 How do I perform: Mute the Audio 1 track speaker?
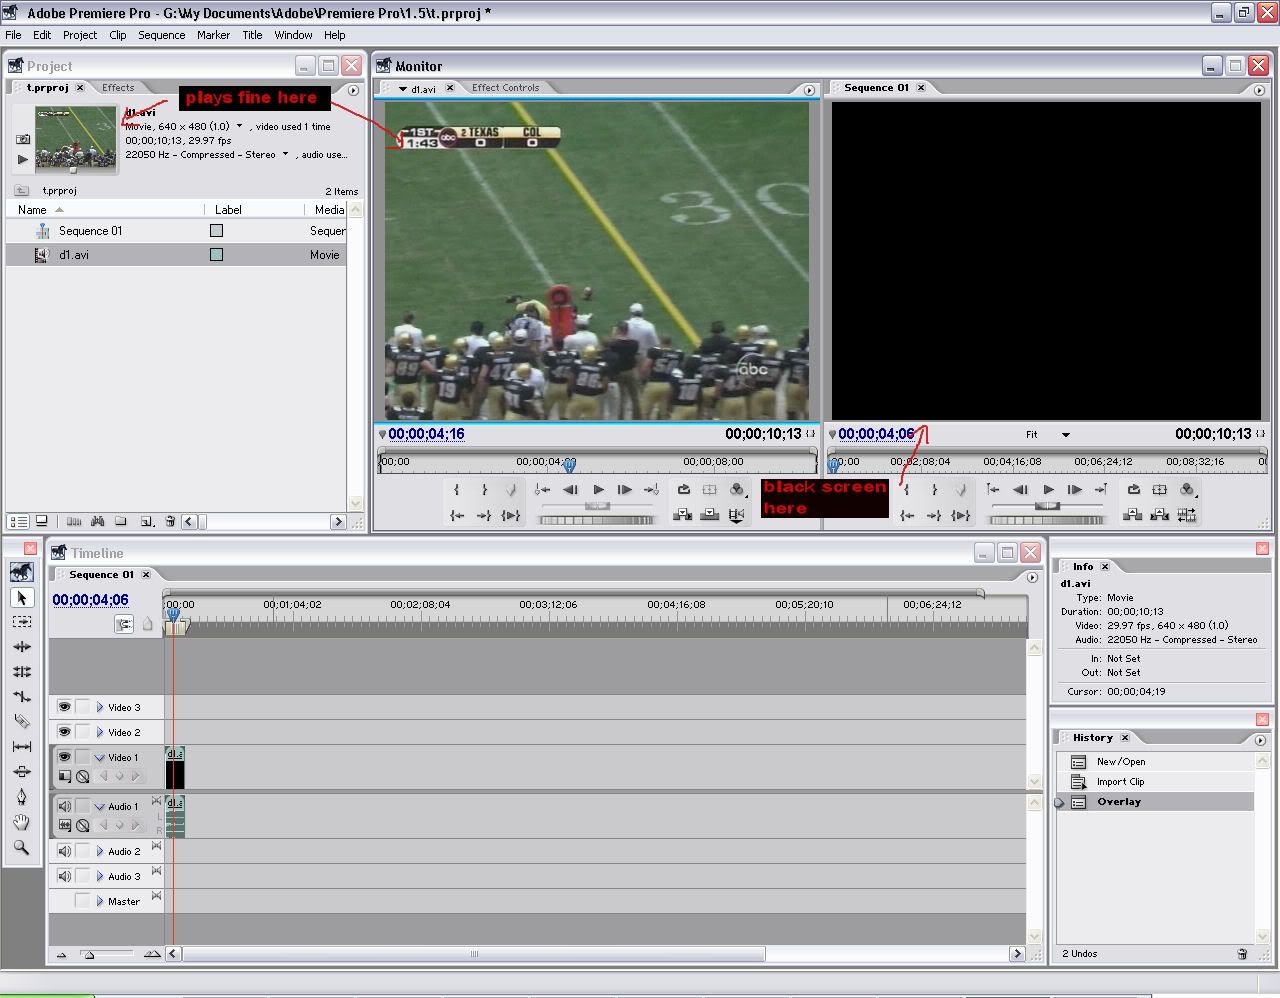(64, 806)
